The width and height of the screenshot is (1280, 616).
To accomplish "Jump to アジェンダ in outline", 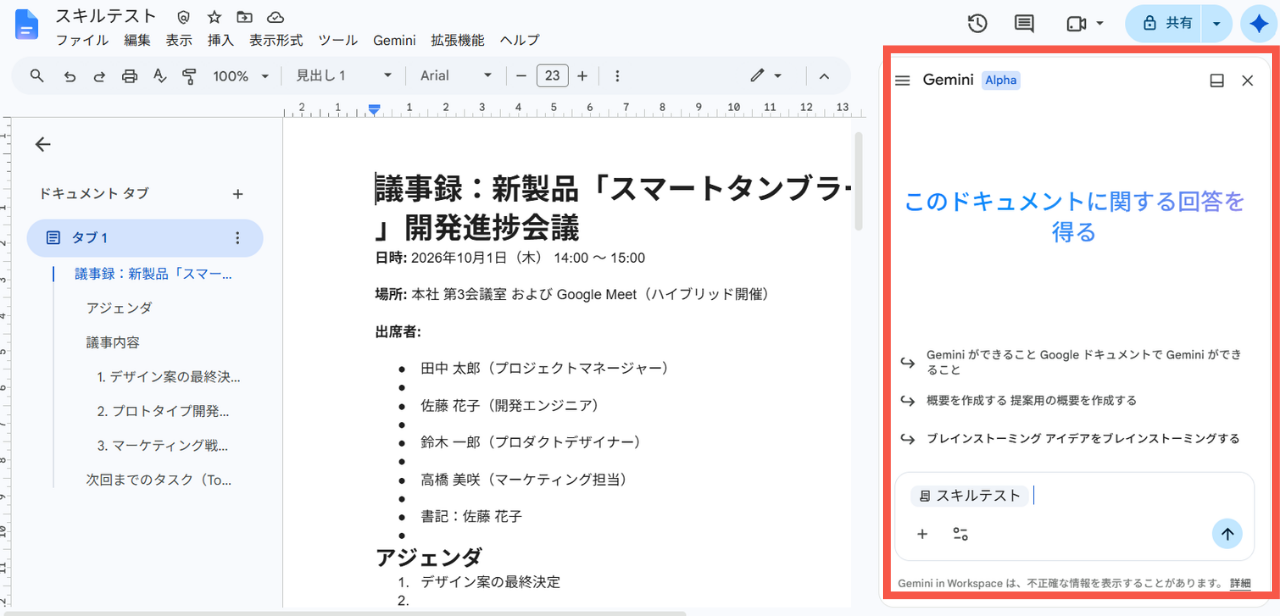I will coord(119,308).
